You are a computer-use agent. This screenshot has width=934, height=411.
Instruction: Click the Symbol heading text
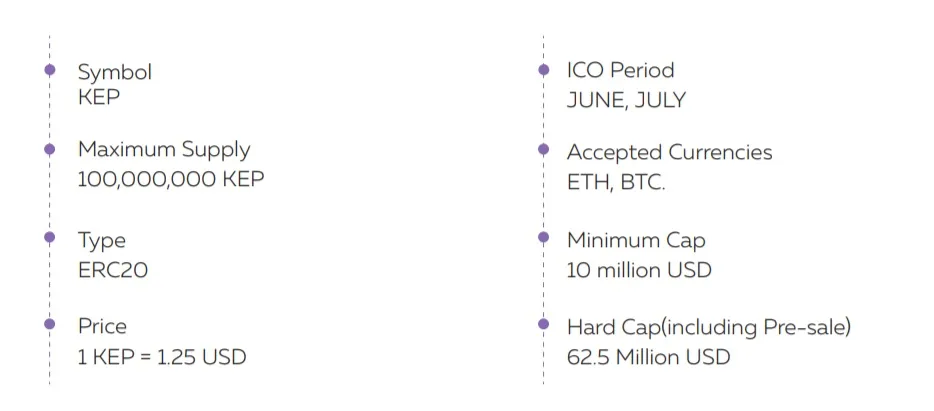[115, 73]
